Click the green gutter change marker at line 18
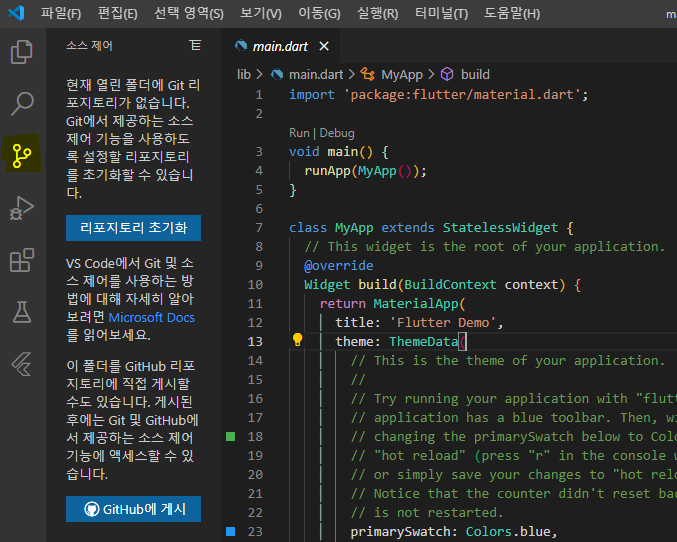The image size is (677, 542). (x=231, y=437)
